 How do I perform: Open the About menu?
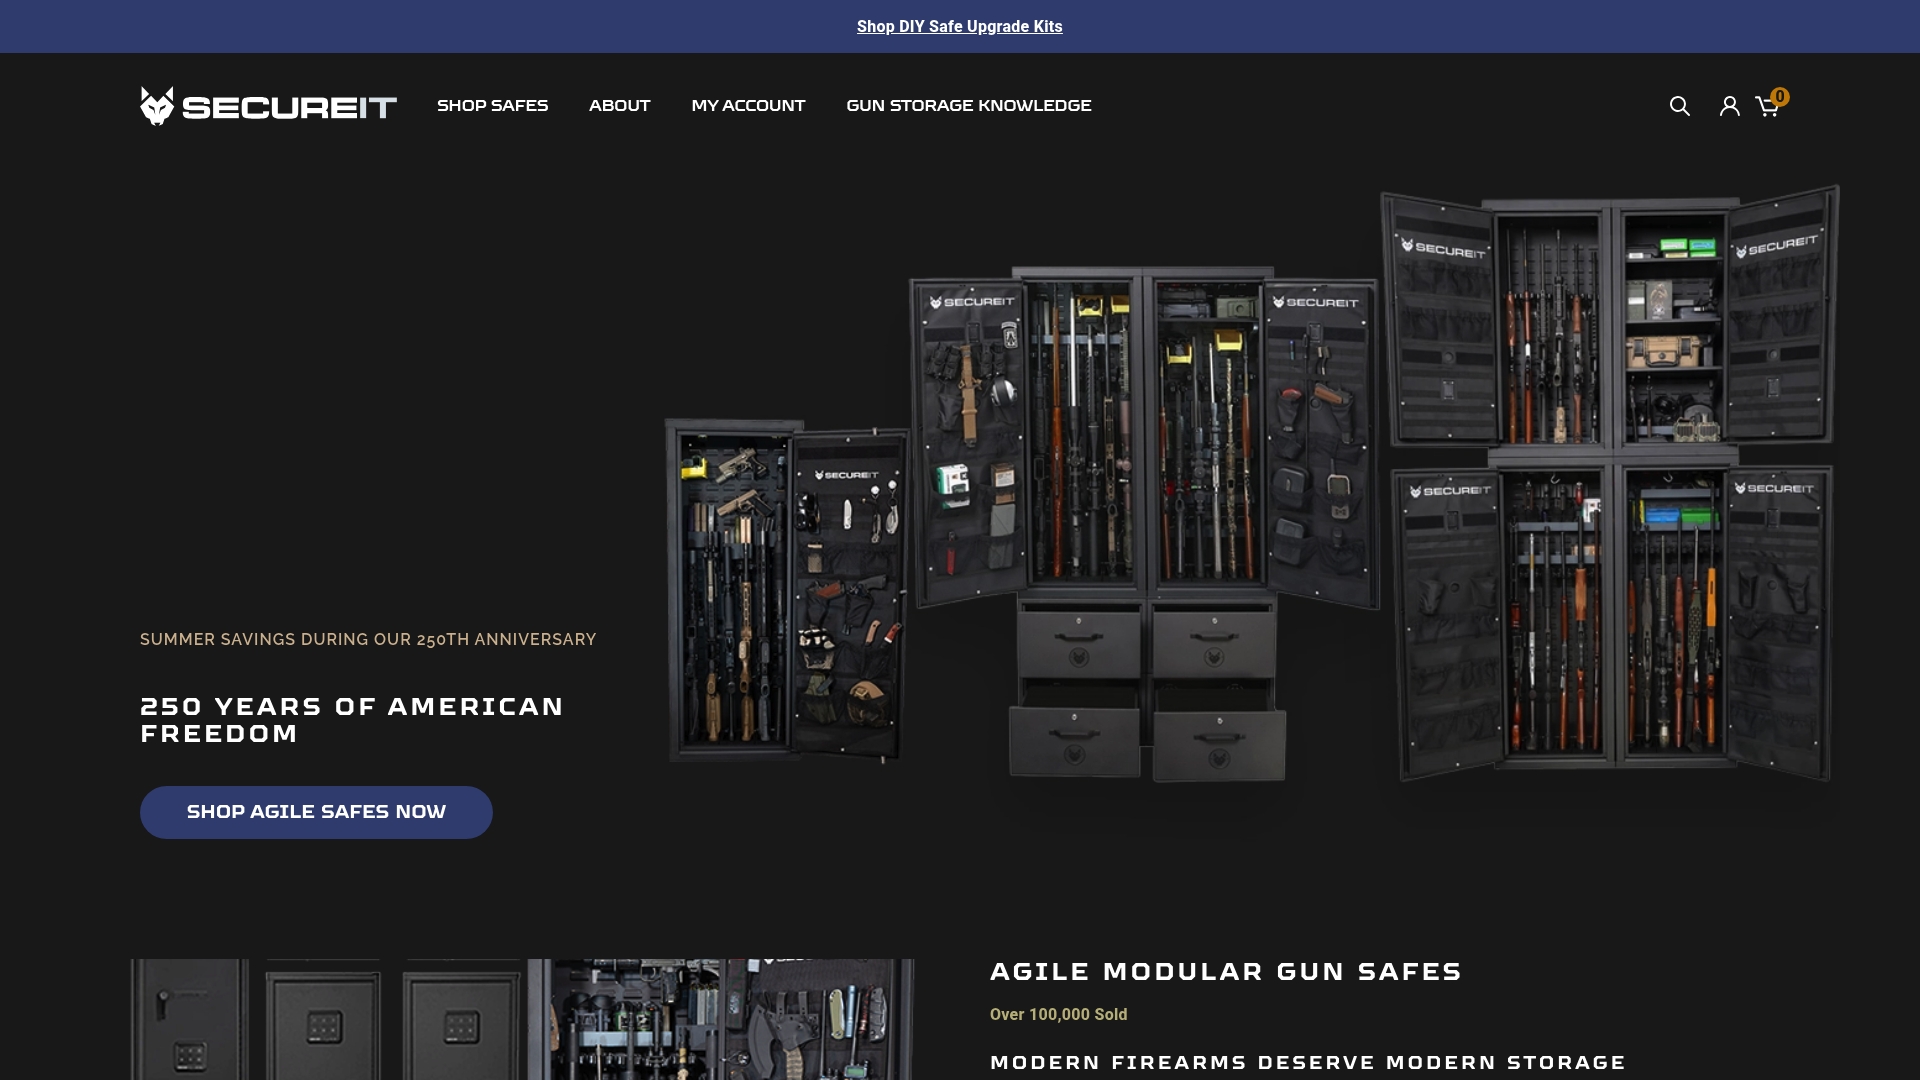(619, 106)
